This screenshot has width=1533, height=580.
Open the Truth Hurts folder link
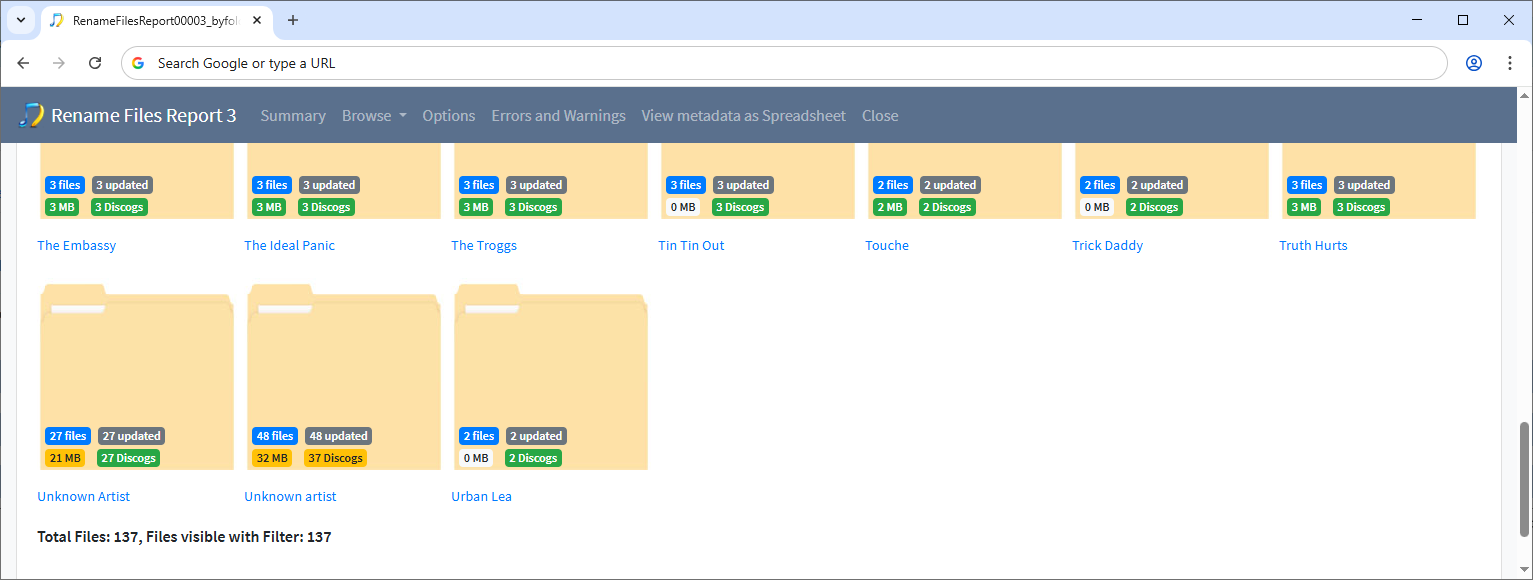pyautogui.click(x=1313, y=245)
